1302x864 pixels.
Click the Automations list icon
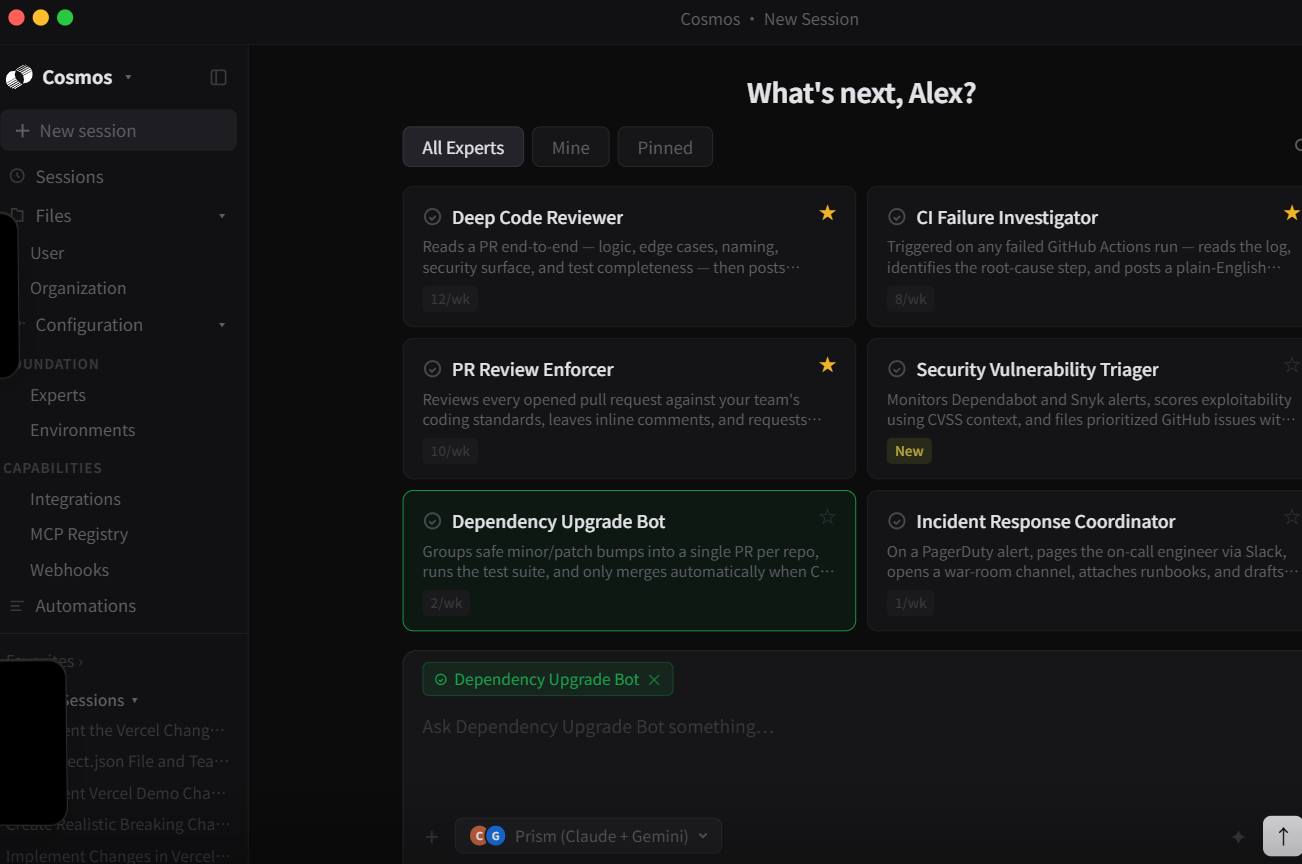(16, 606)
